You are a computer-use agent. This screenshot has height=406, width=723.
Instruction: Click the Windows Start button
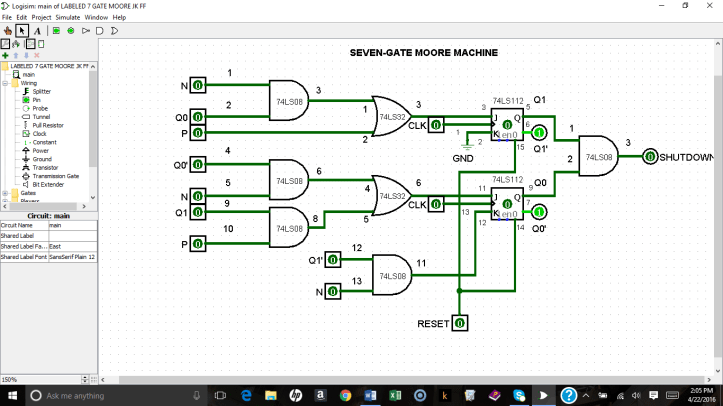11,395
